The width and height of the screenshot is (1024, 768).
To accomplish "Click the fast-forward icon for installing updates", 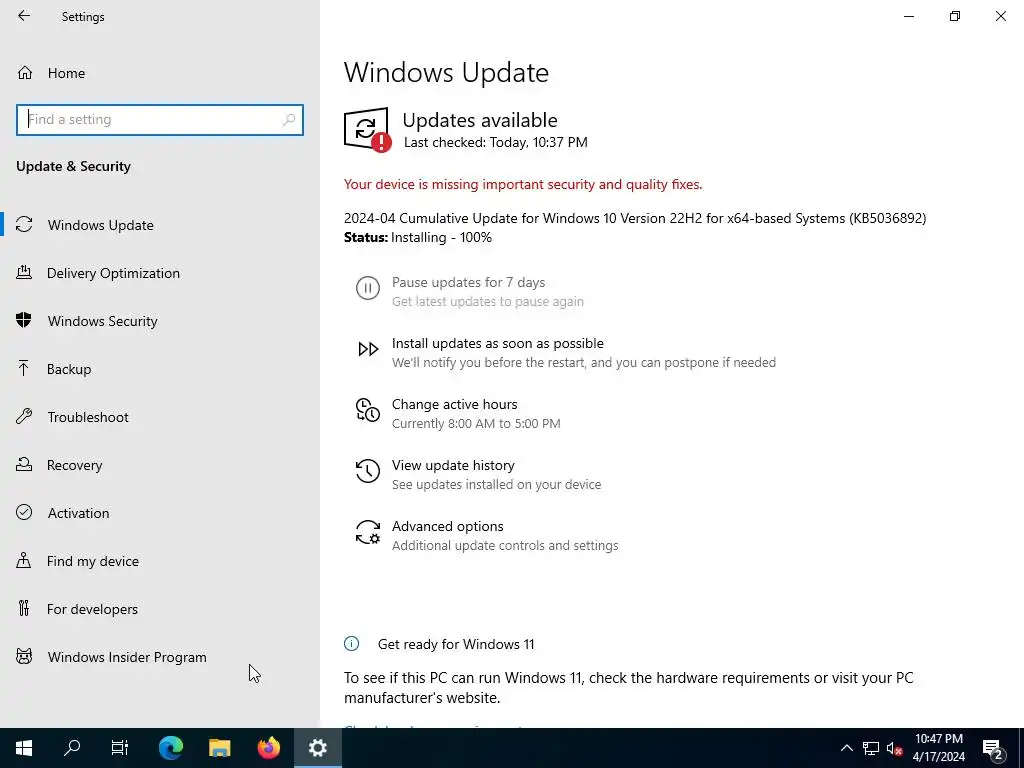I will [368, 349].
